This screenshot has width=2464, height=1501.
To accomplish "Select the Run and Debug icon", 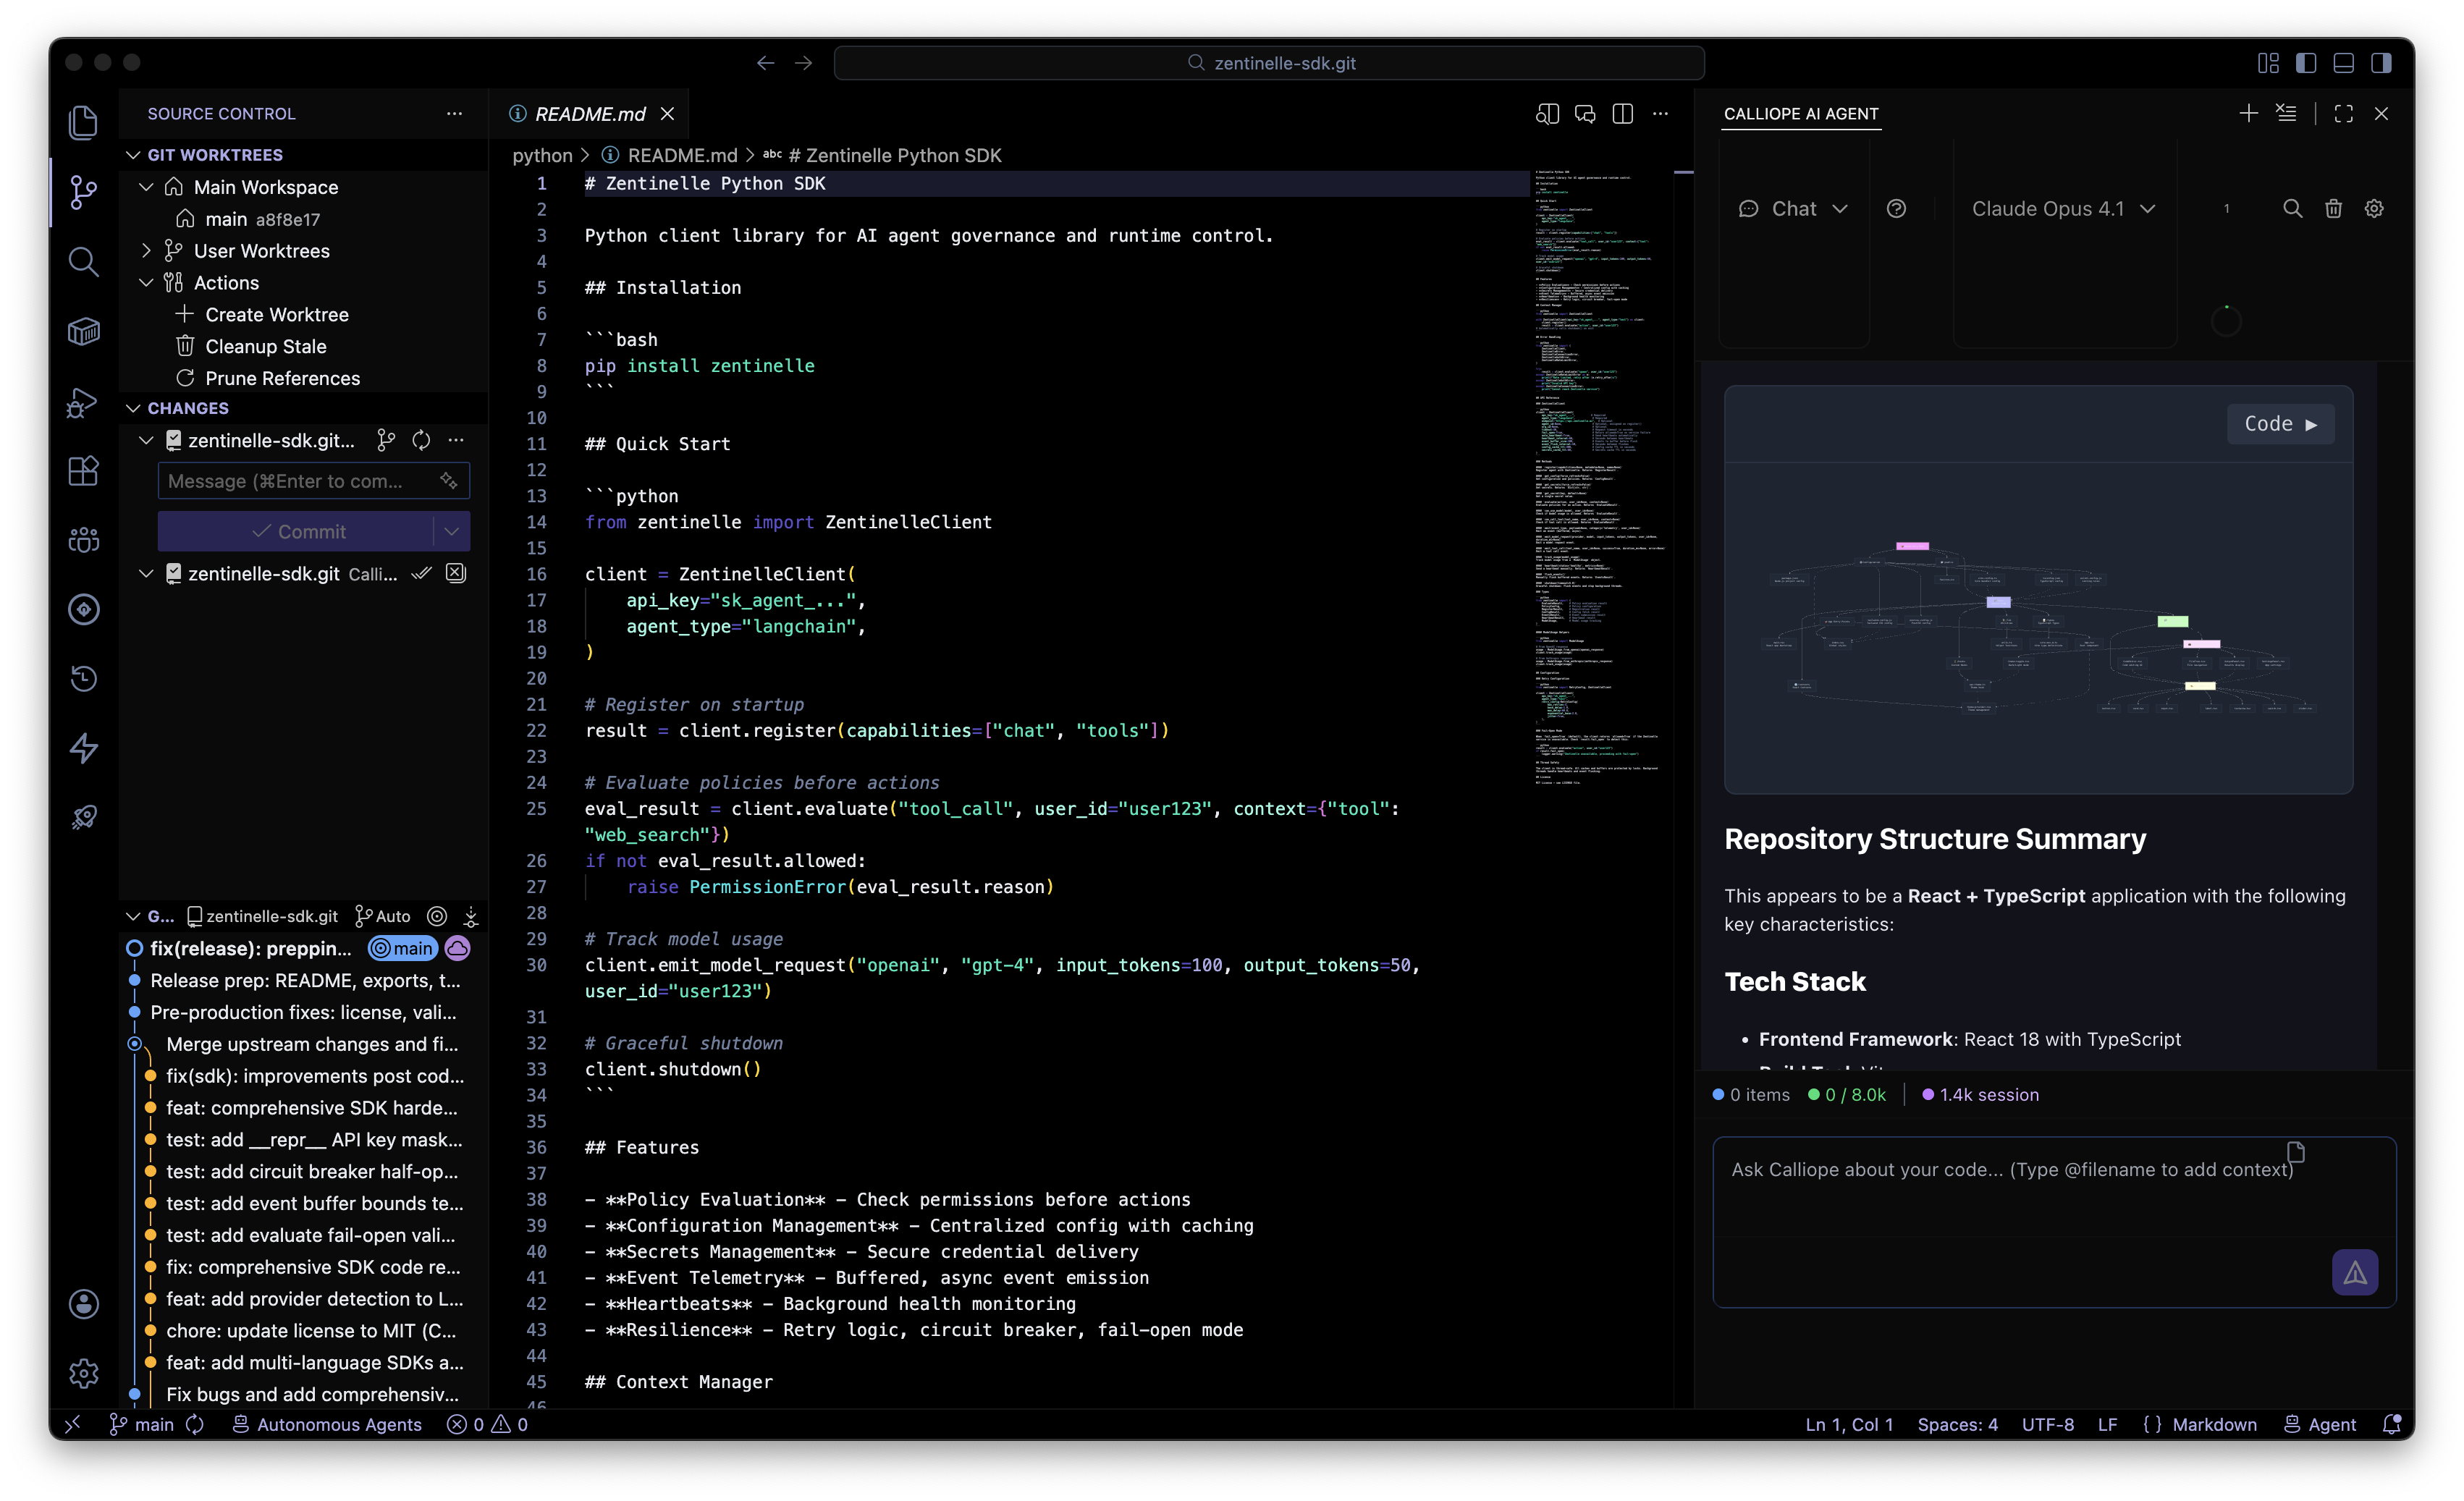I will [x=84, y=402].
